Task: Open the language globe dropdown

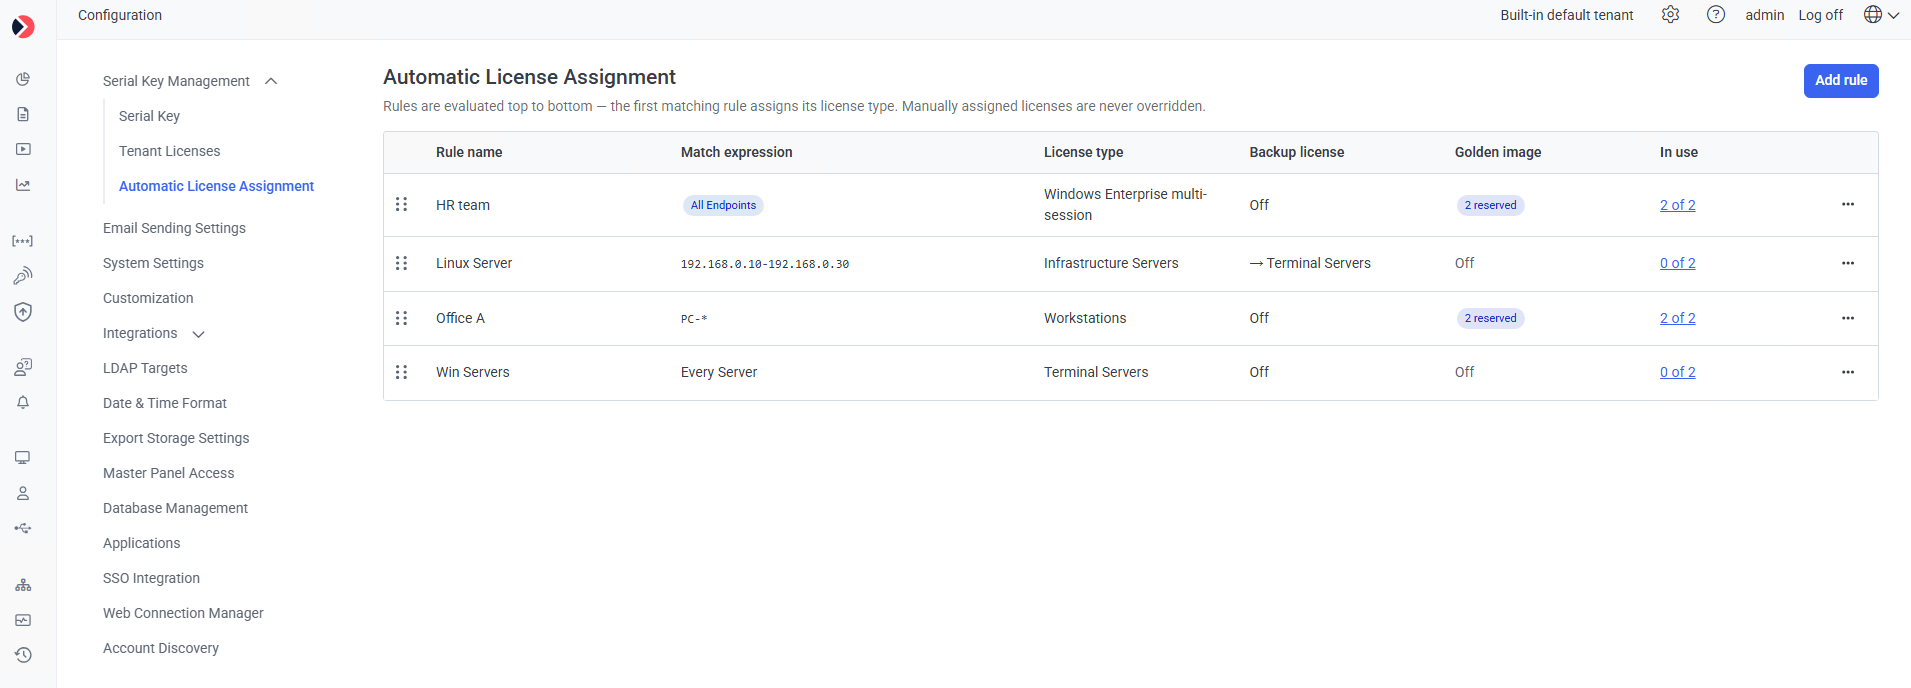Action: [1881, 14]
